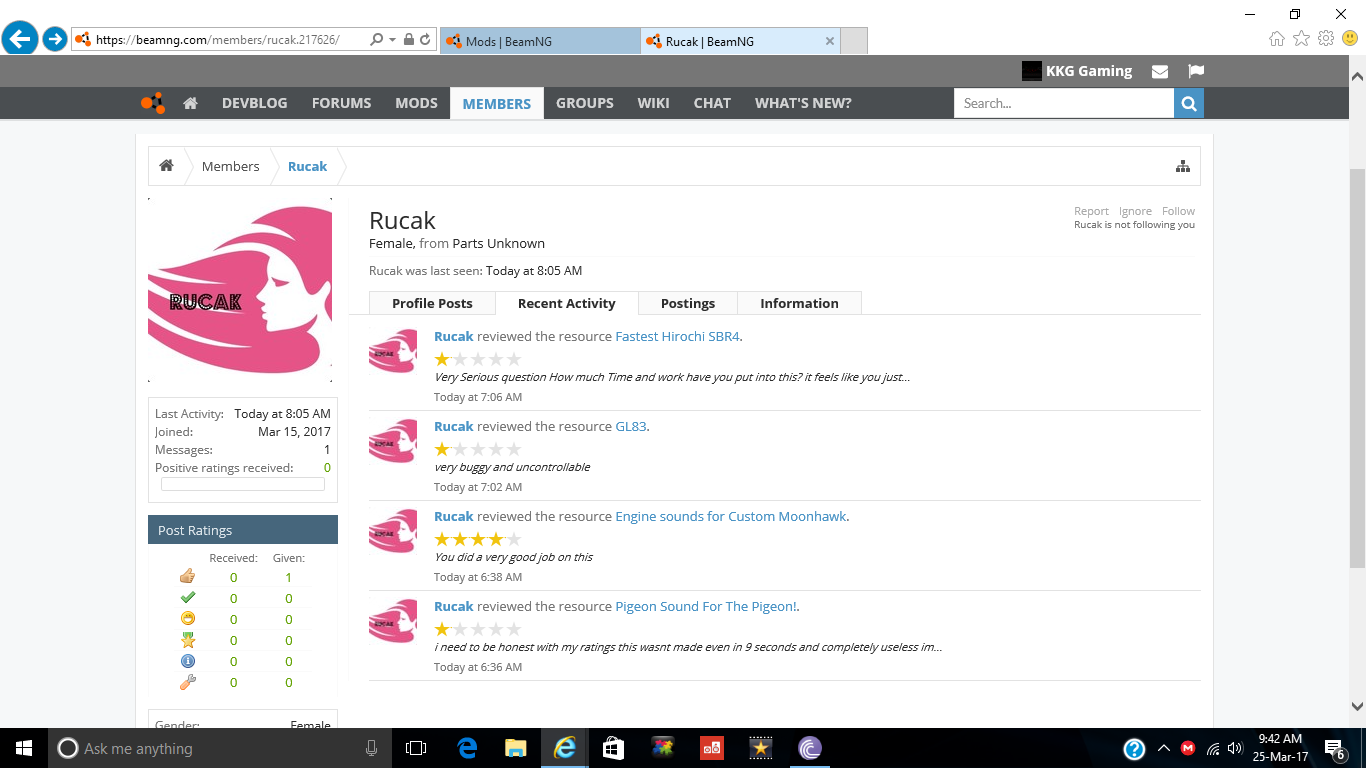Click Rucak's large profile avatar
Image resolution: width=1366 pixels, height=768 pixels.
pos(240,290)
